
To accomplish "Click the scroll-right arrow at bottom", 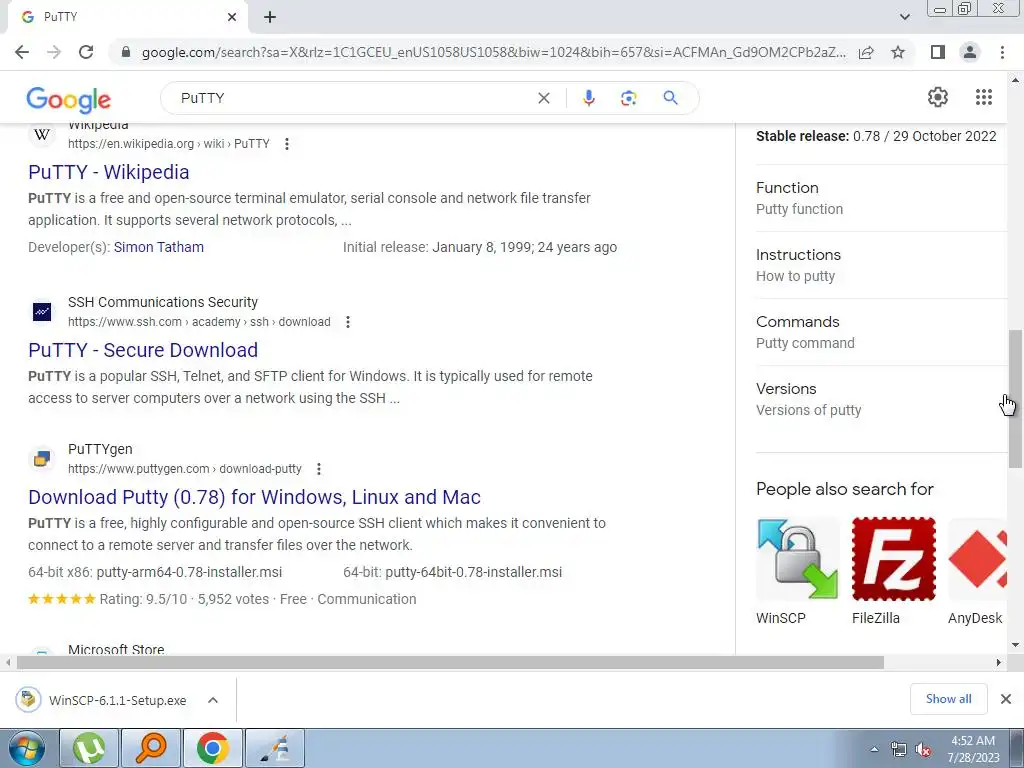I will [999, 662].
